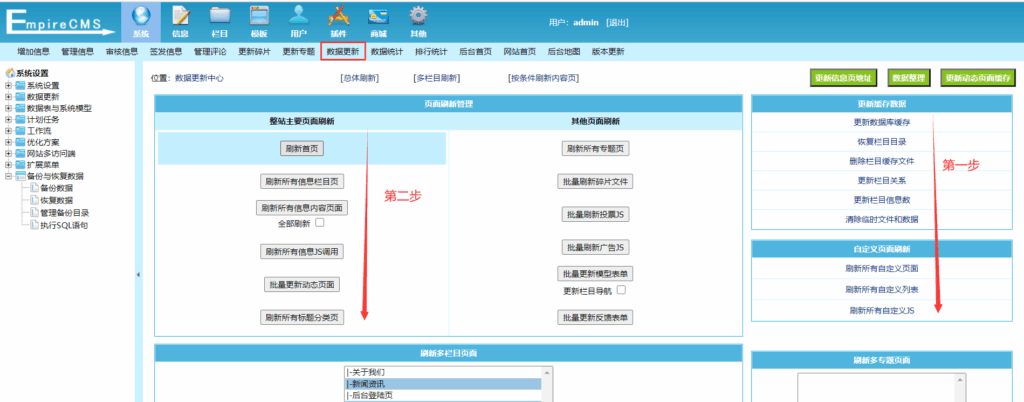The width and height of the screenshot is (1024, 402).
Task: Open the 用户 user icon
Action: point(298,21)
